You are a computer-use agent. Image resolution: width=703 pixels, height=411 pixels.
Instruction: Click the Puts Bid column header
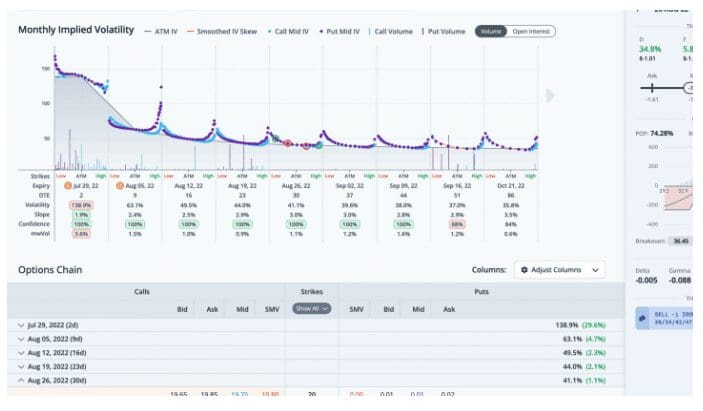coord(388,309)
